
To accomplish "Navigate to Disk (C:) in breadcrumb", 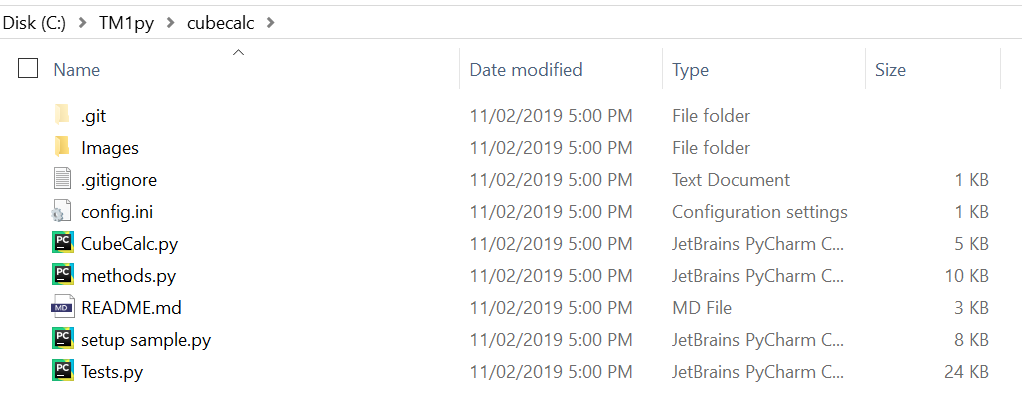I will pos(34,23).
